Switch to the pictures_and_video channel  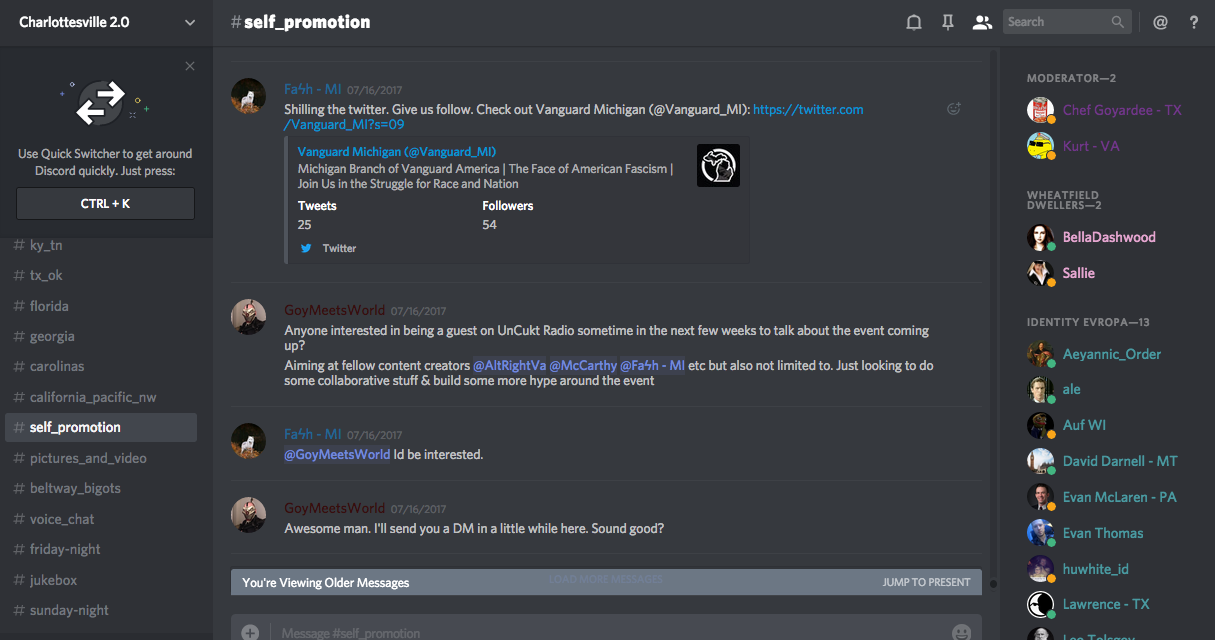pyautogui.click(x=88, y=458)
